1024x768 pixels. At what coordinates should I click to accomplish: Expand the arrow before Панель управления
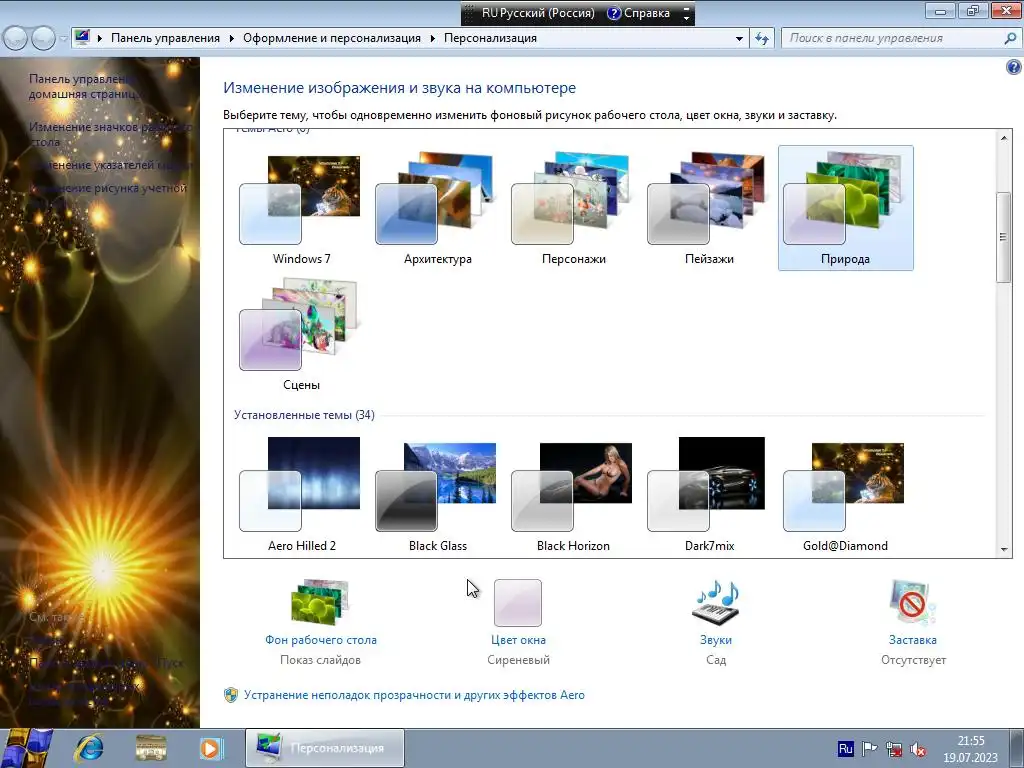pos(100,39)
